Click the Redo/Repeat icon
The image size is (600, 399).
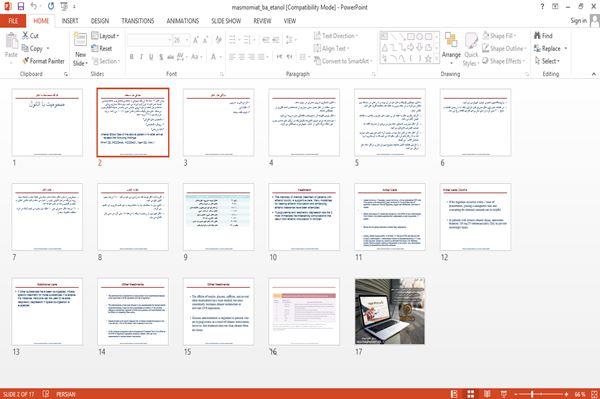(x=51, y=7)
